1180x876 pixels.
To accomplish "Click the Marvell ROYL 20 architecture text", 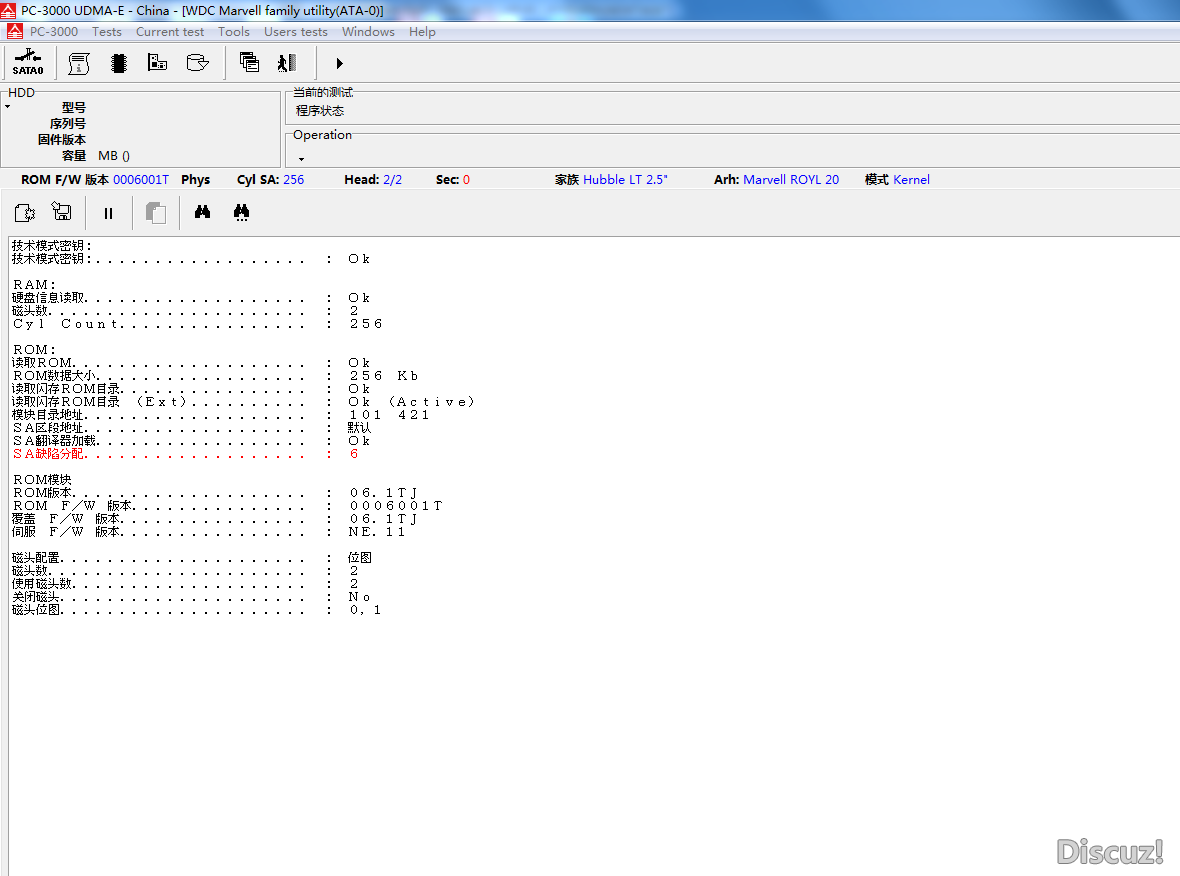I will pos(791,180).
